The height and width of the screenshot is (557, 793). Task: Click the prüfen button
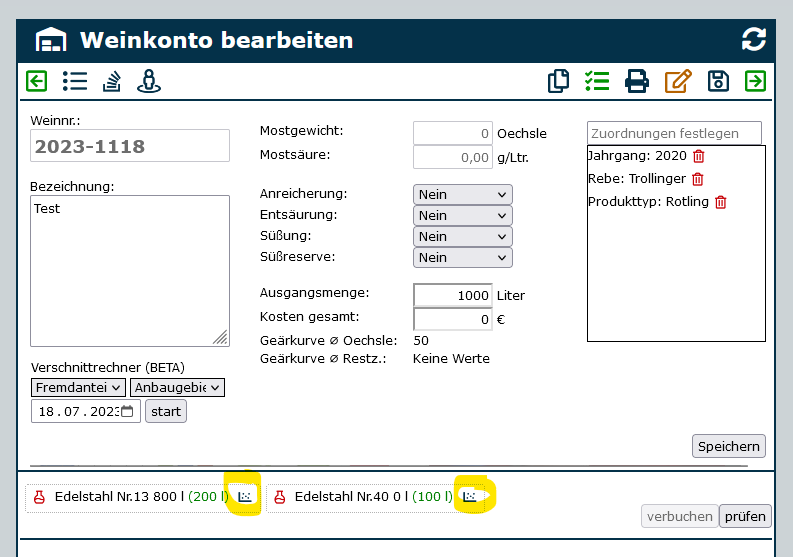[x=745, y=516]
